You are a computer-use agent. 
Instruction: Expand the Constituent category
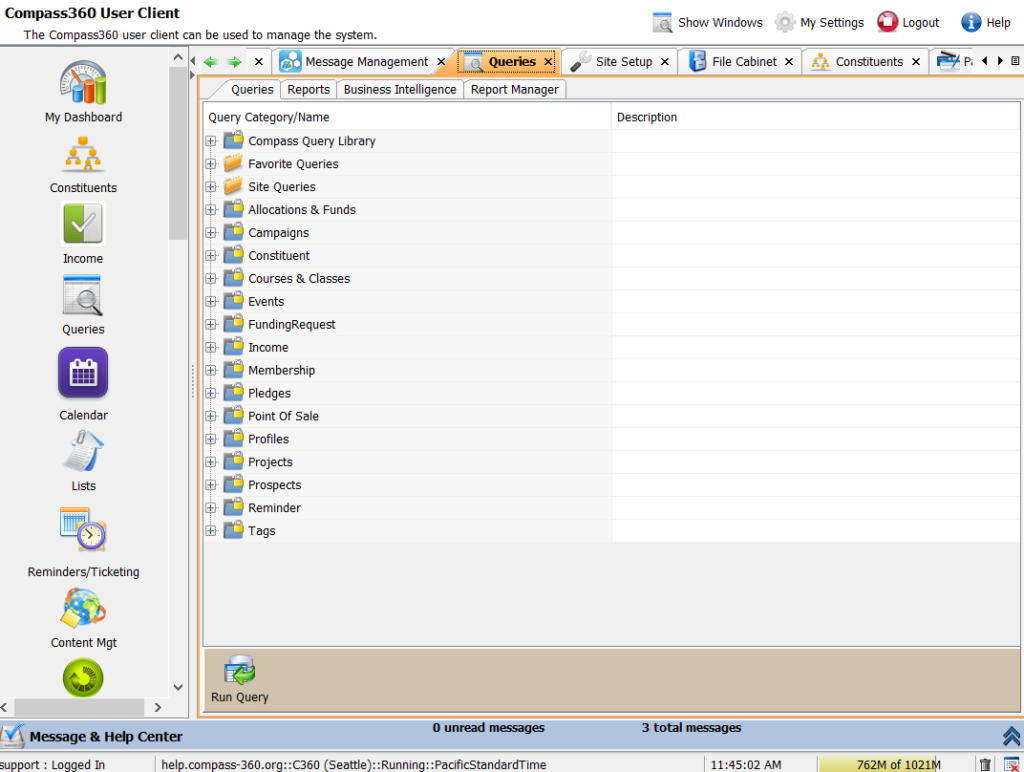pyautogui.click(x=211, y=255)
